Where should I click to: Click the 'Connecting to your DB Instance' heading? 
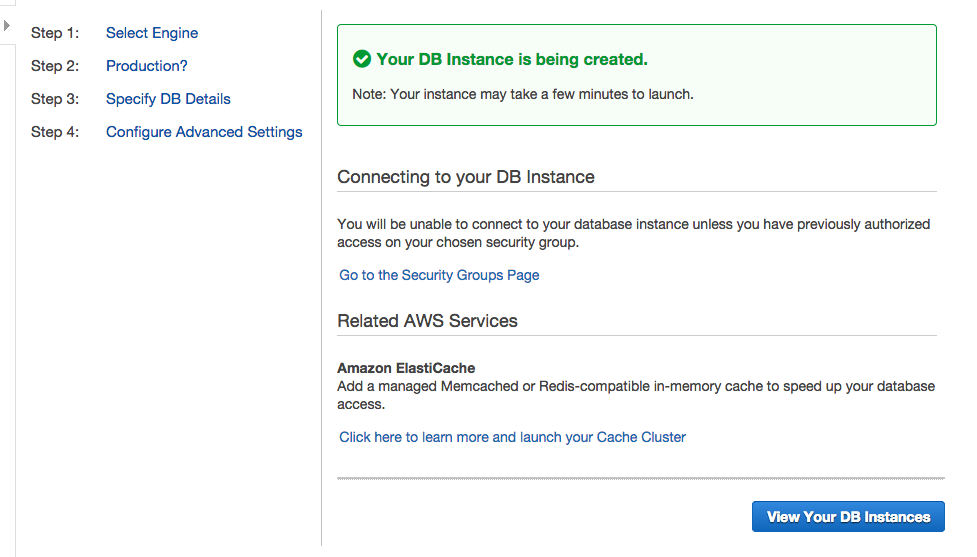pos(466,177)
